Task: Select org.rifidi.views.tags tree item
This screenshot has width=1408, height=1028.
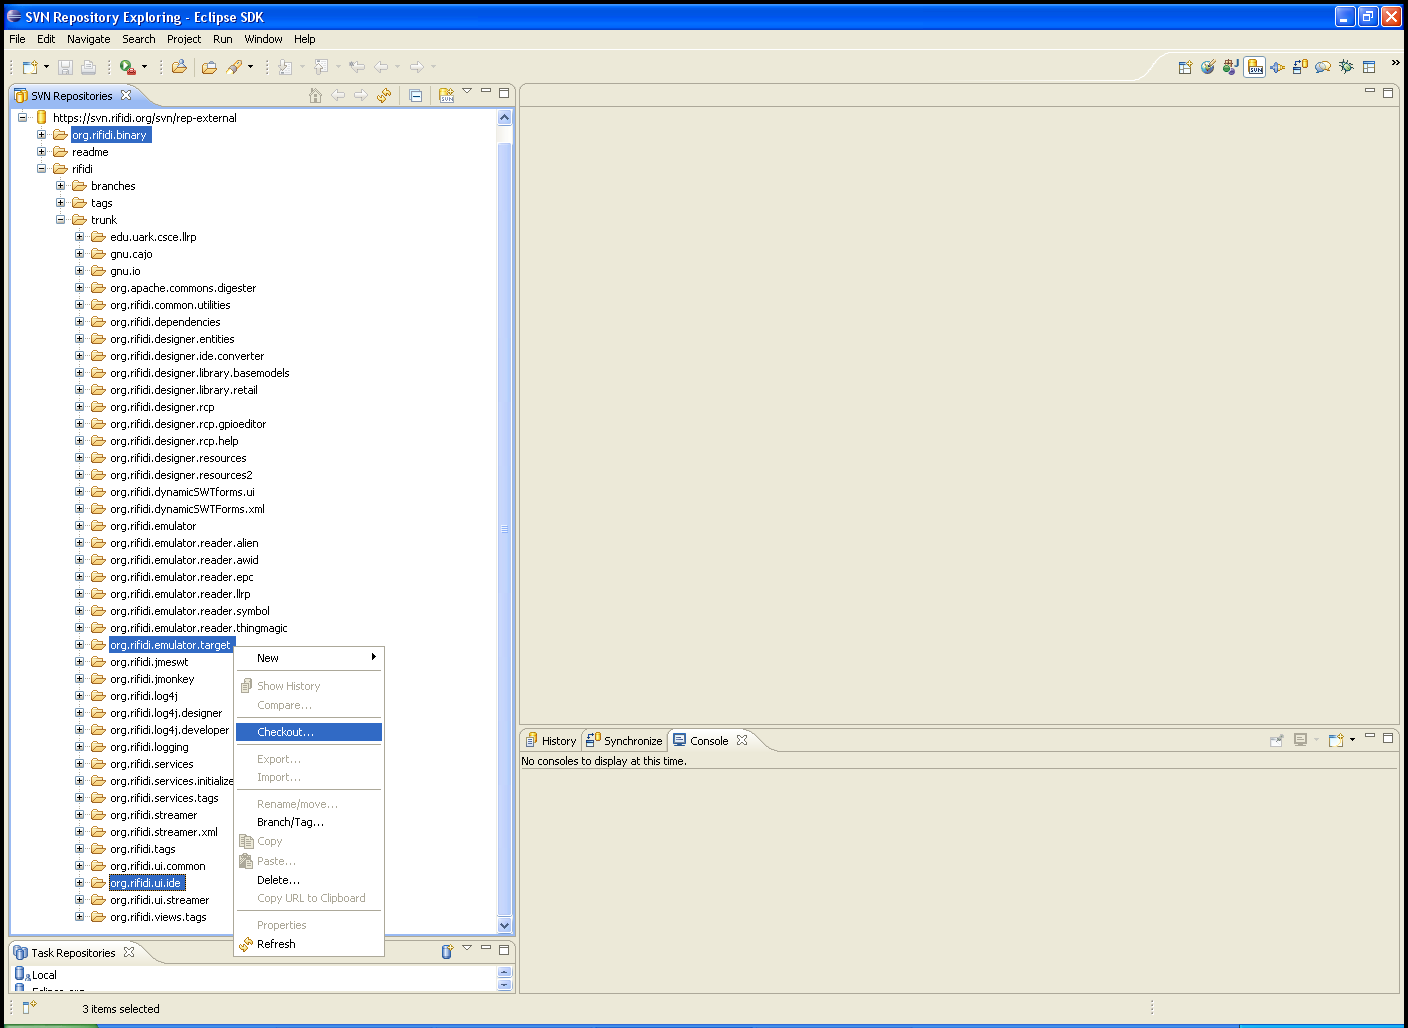Action: [x=158, y=917]
